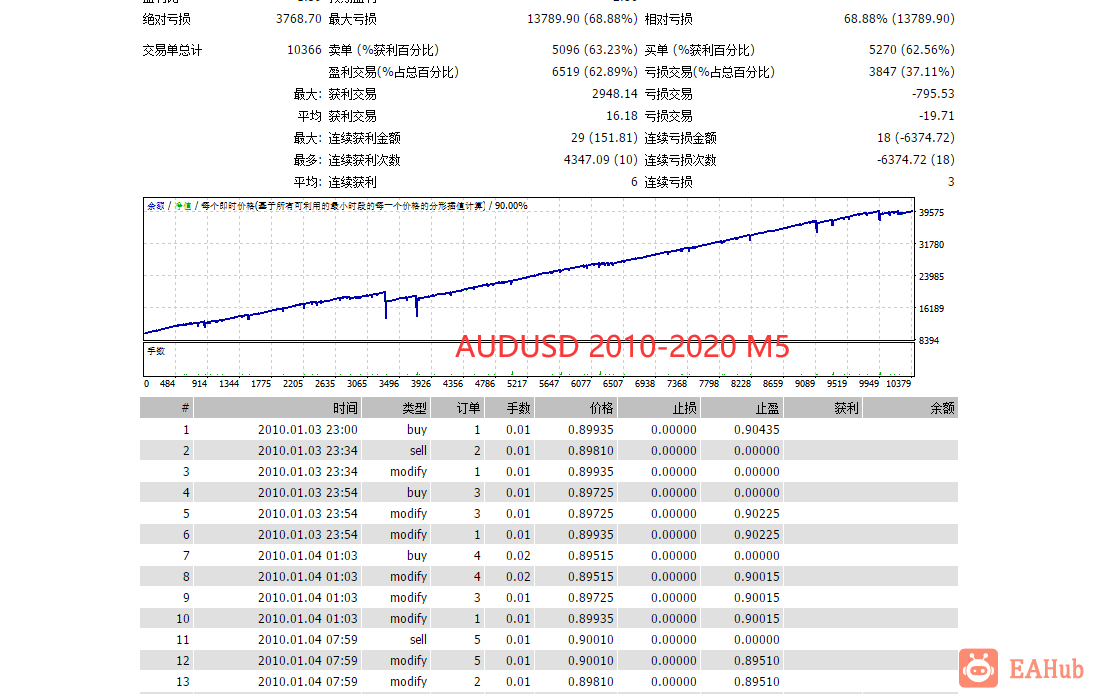Click y-axis value 8394 on chart
1098x694 pixels.
tap(929, 340)
